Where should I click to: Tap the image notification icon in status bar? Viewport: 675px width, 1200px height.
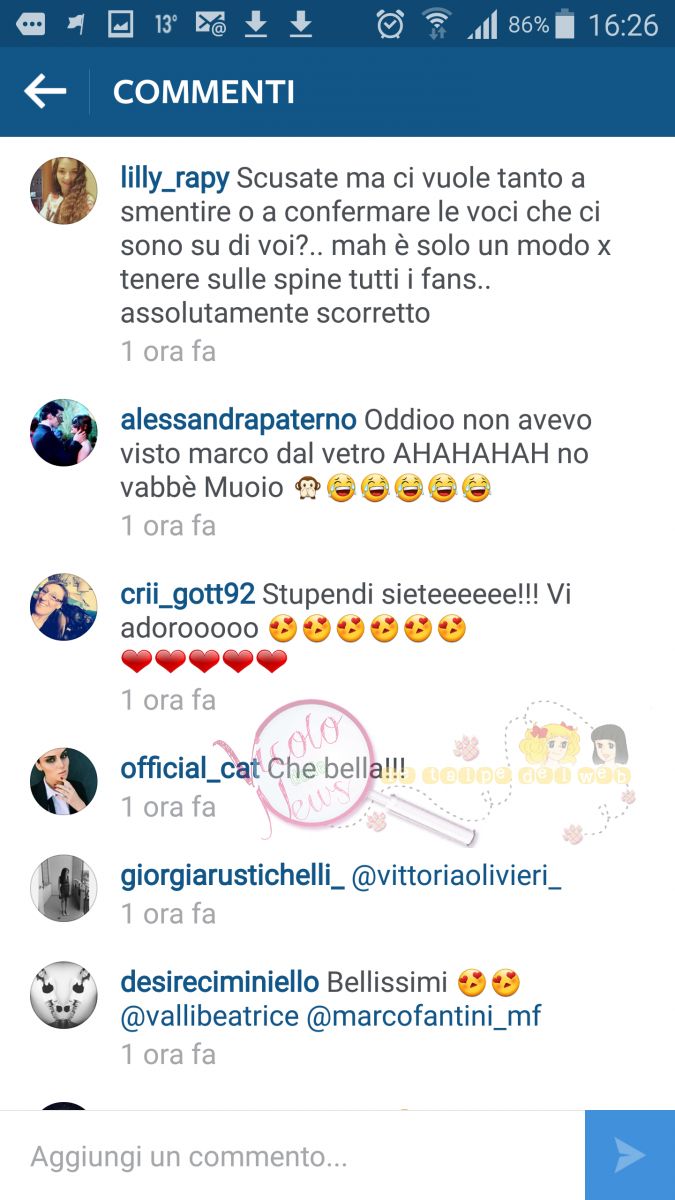pos(121,24)
